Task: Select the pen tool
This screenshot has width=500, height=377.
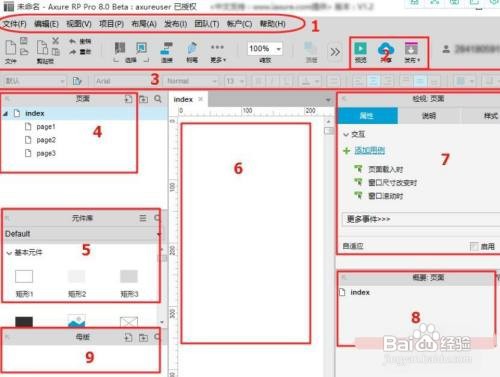Action: tap(191, 48)
